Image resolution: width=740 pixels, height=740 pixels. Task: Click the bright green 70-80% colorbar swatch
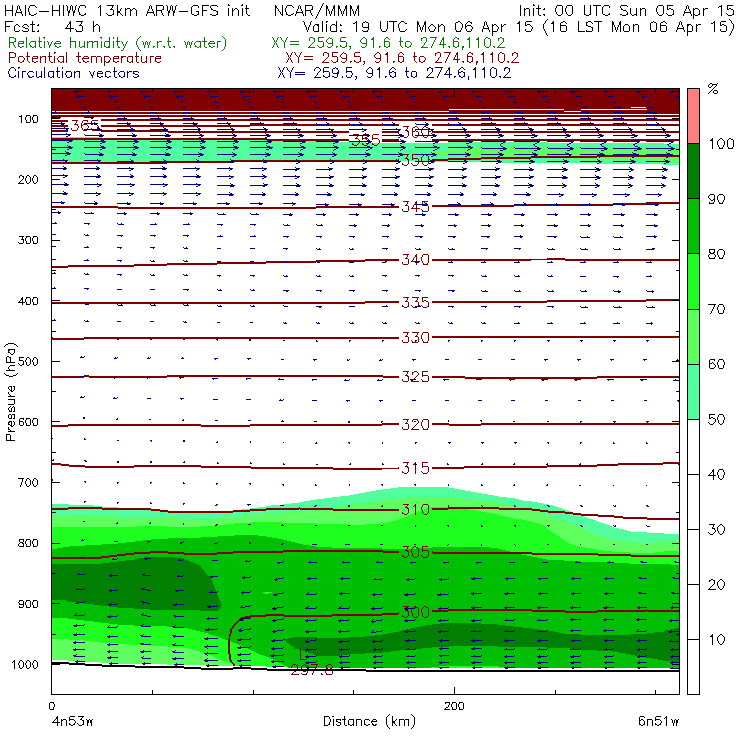(x=693, y=281)
